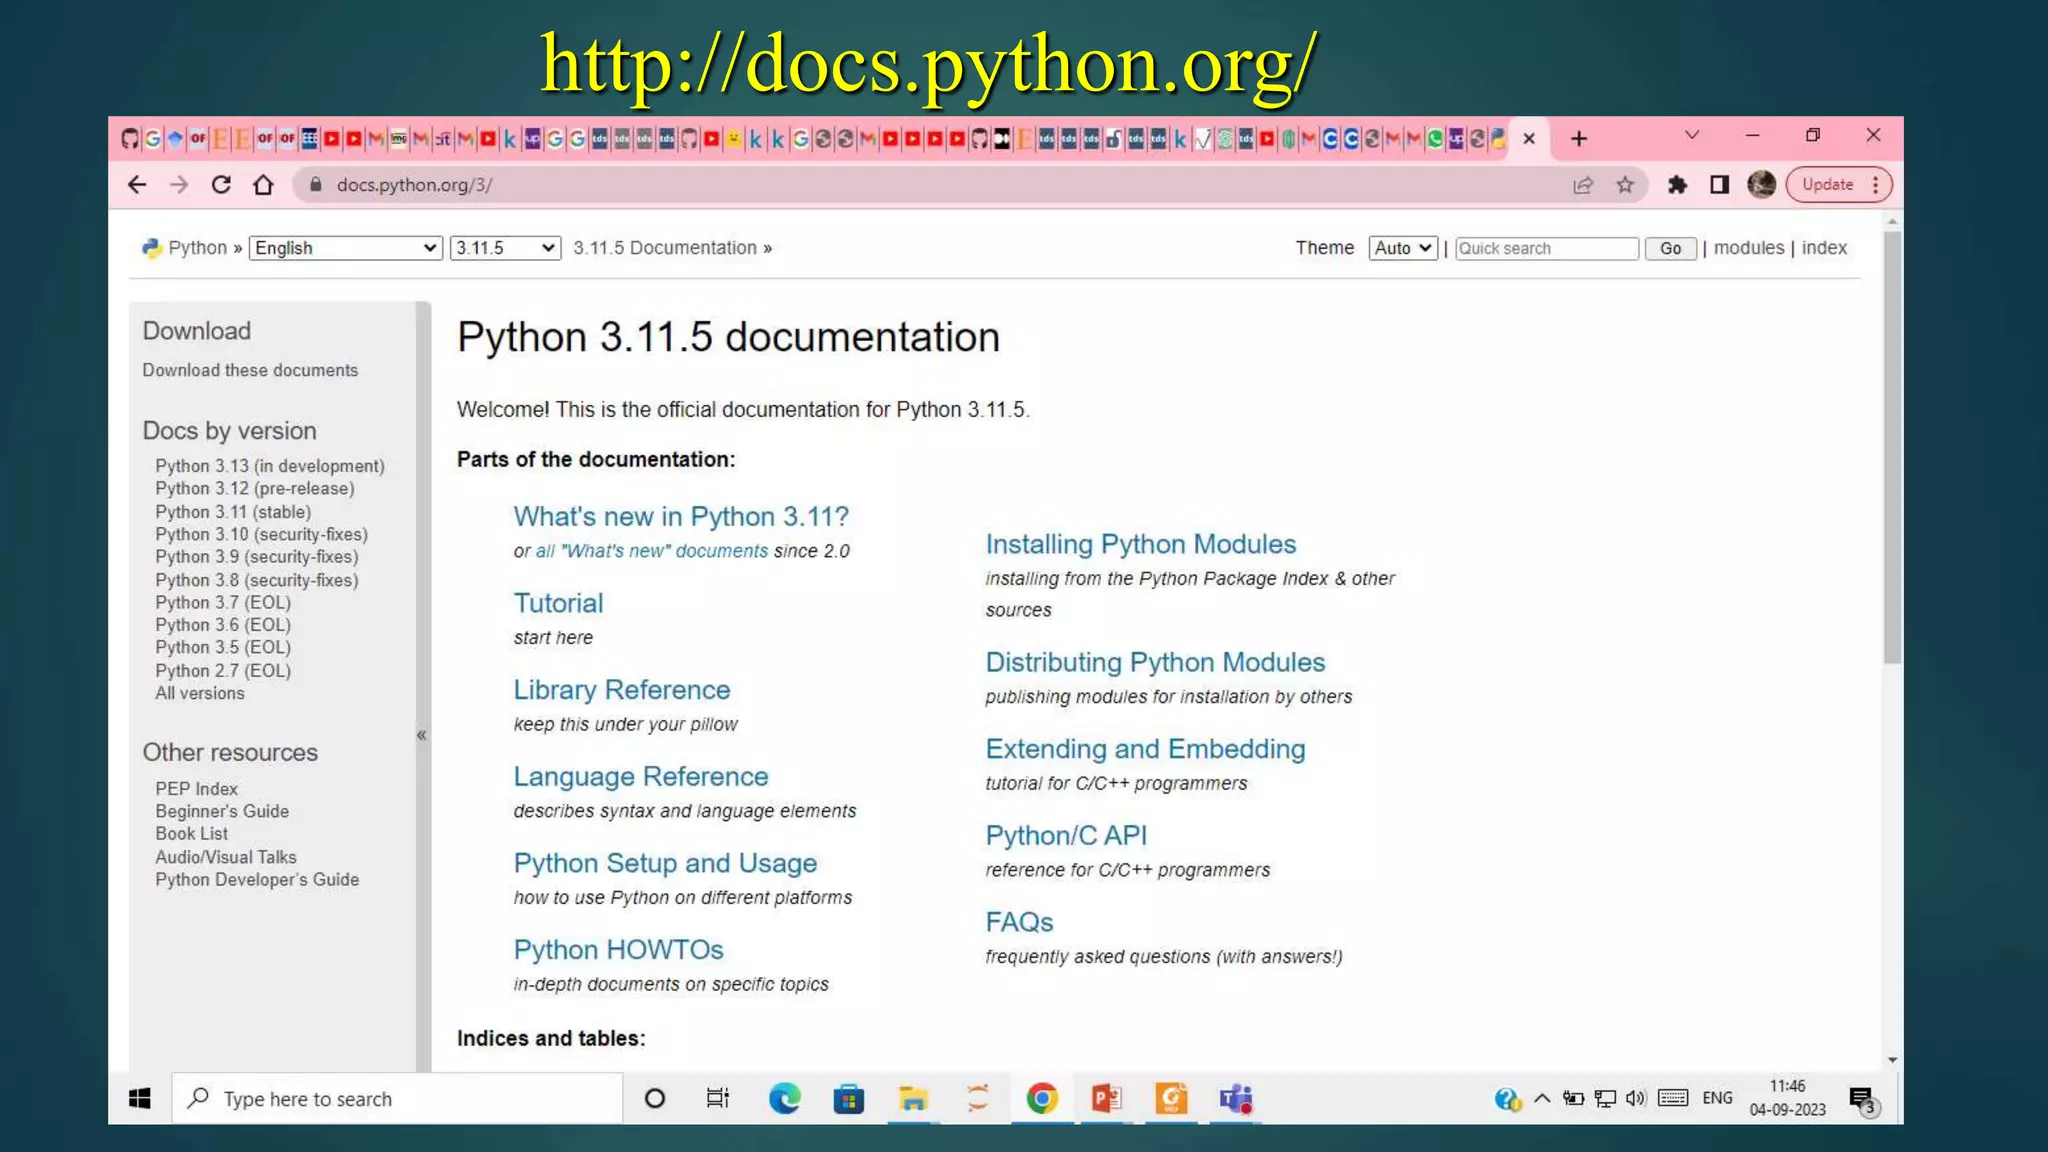Launch Microsoft Edge from taskbar

pyautogui.click(x=785, y=1099)
